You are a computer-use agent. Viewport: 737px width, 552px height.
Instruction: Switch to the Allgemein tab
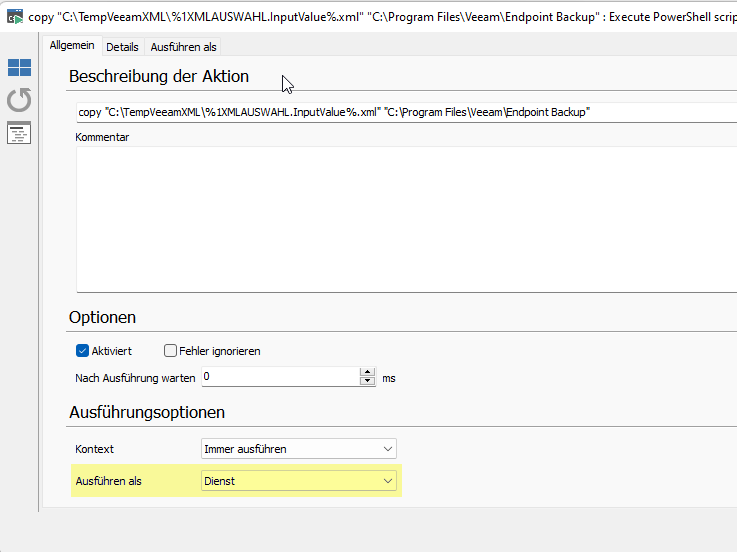72,46
